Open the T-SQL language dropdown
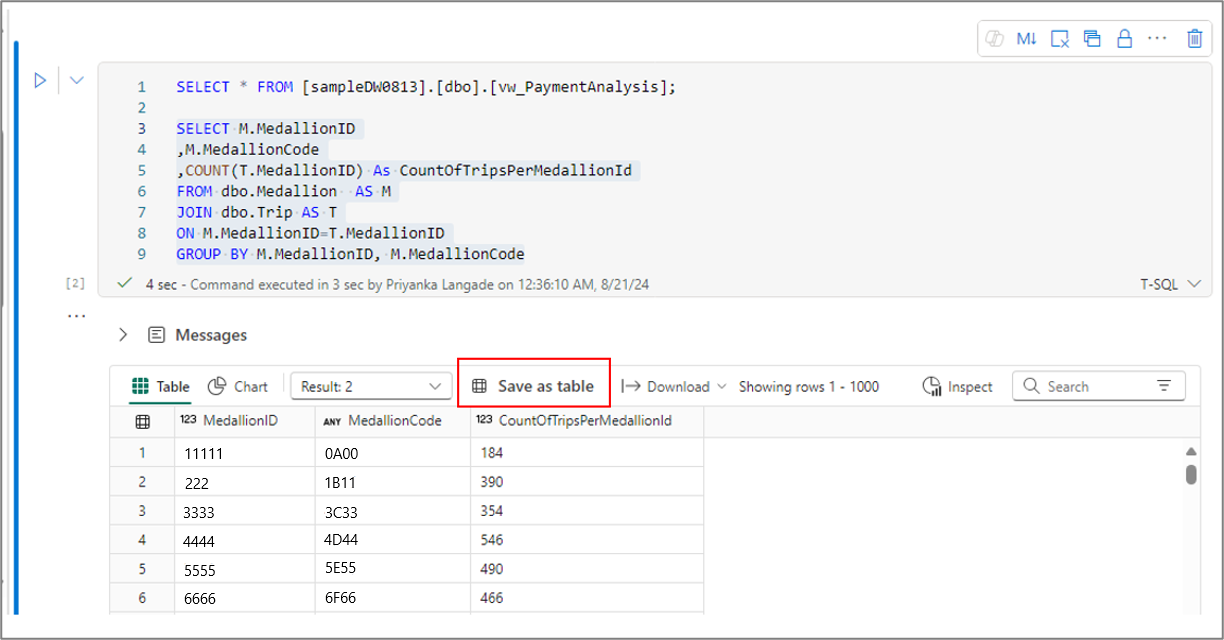This screenshot has width=1224, height=640. [1170, 284]
